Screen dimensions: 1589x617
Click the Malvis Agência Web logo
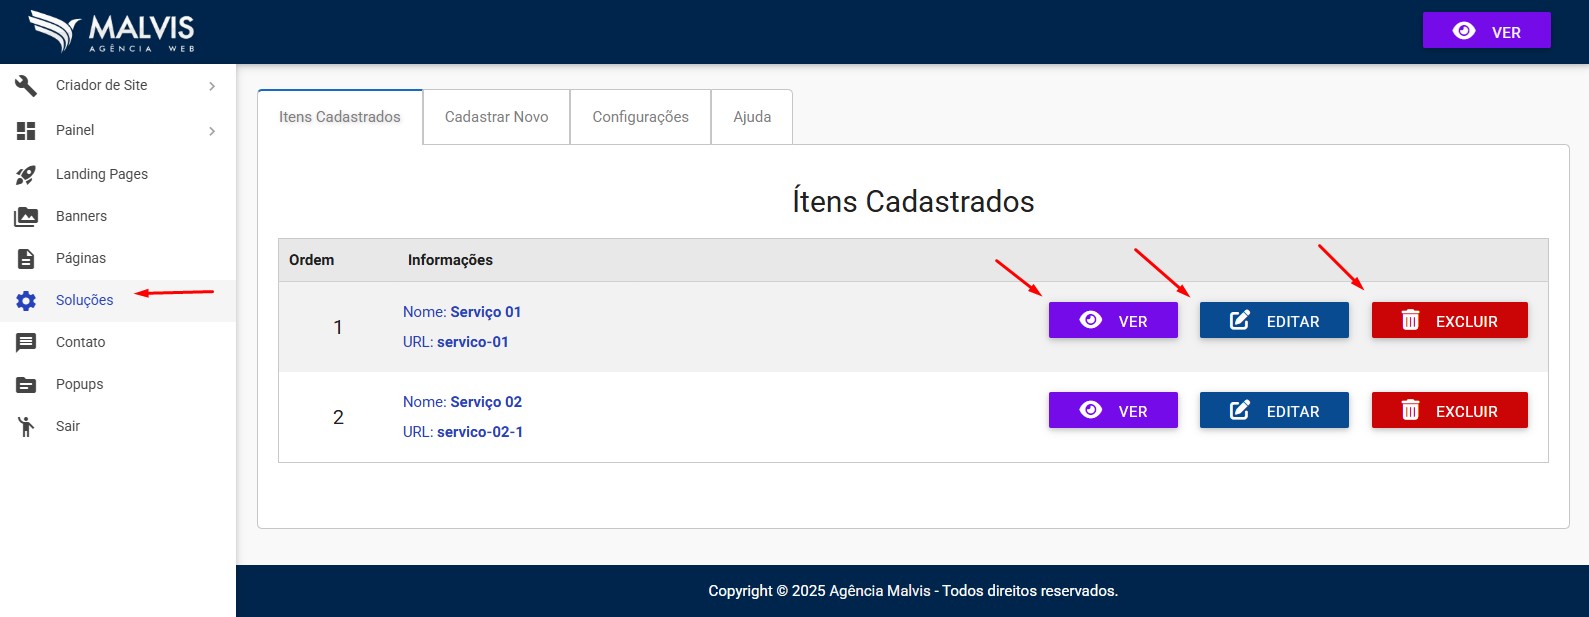pos(112,32)
